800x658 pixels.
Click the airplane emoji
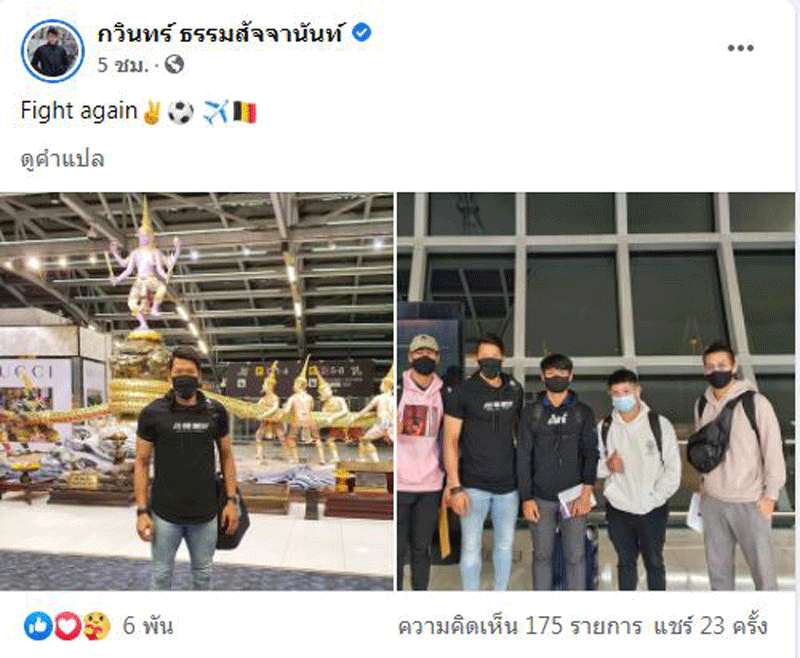[215, 112]
